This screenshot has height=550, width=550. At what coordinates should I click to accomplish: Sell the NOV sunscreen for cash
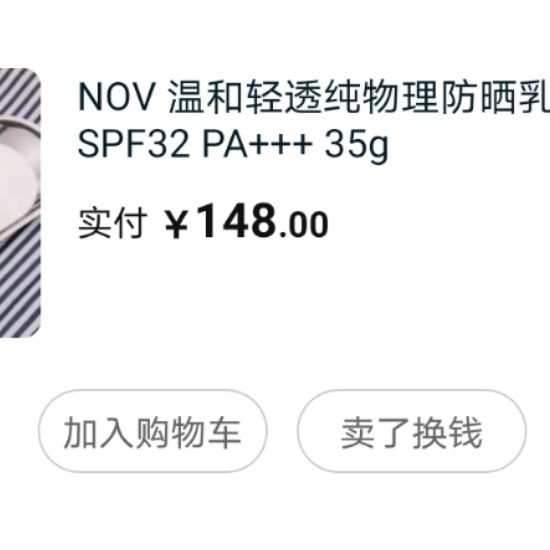click(412, 431)
